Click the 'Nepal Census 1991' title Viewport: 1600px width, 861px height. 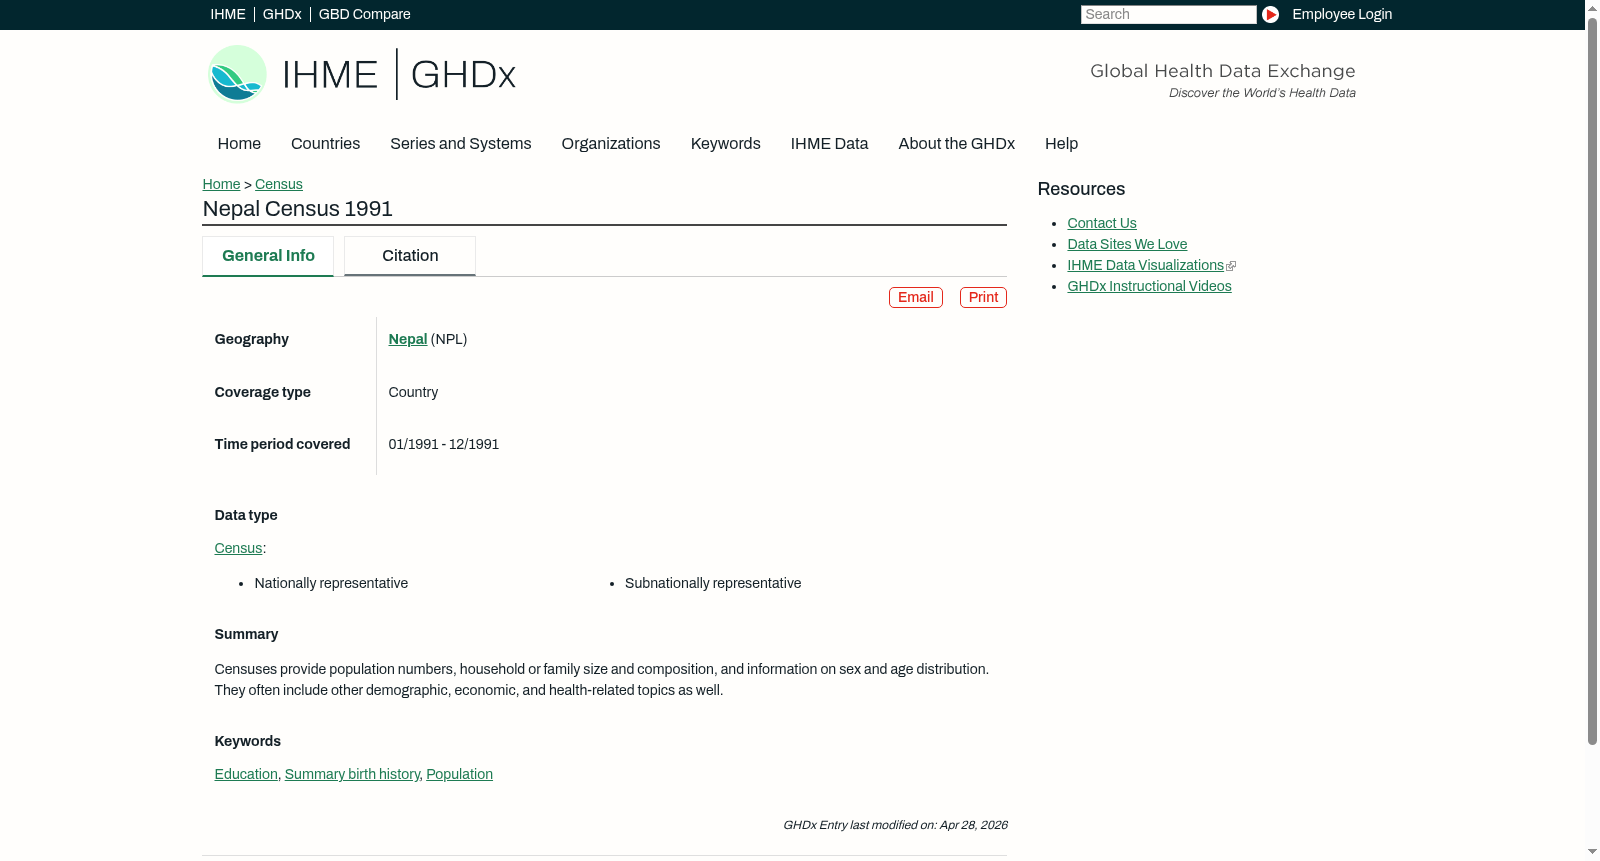point(297,209)
